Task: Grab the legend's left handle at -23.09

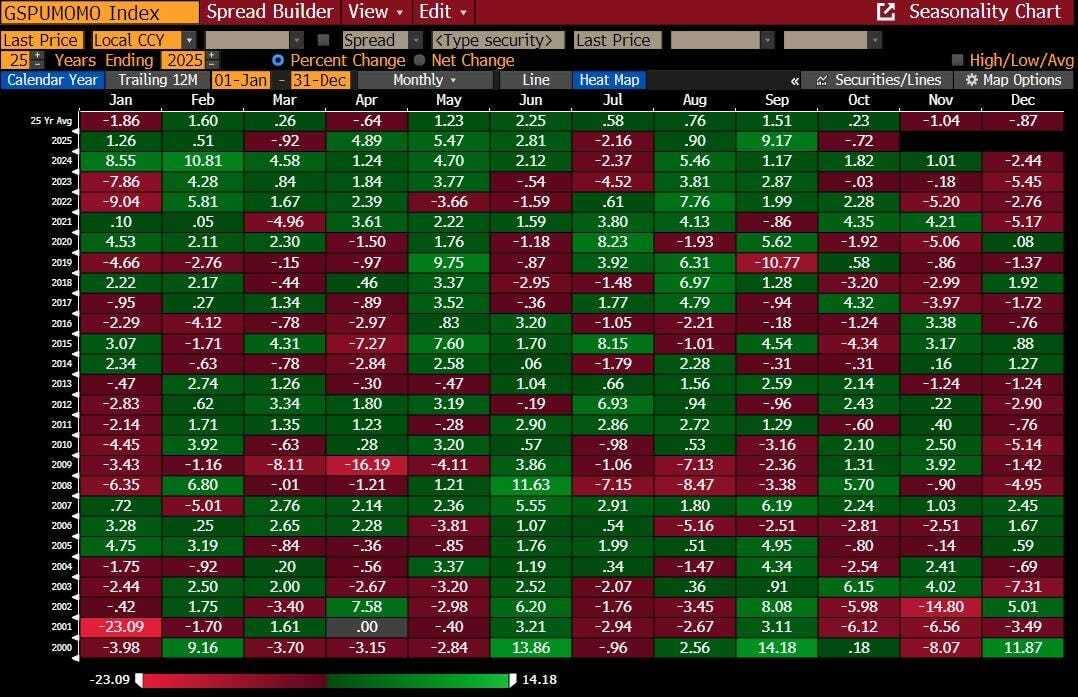Action: coord(140,681)
